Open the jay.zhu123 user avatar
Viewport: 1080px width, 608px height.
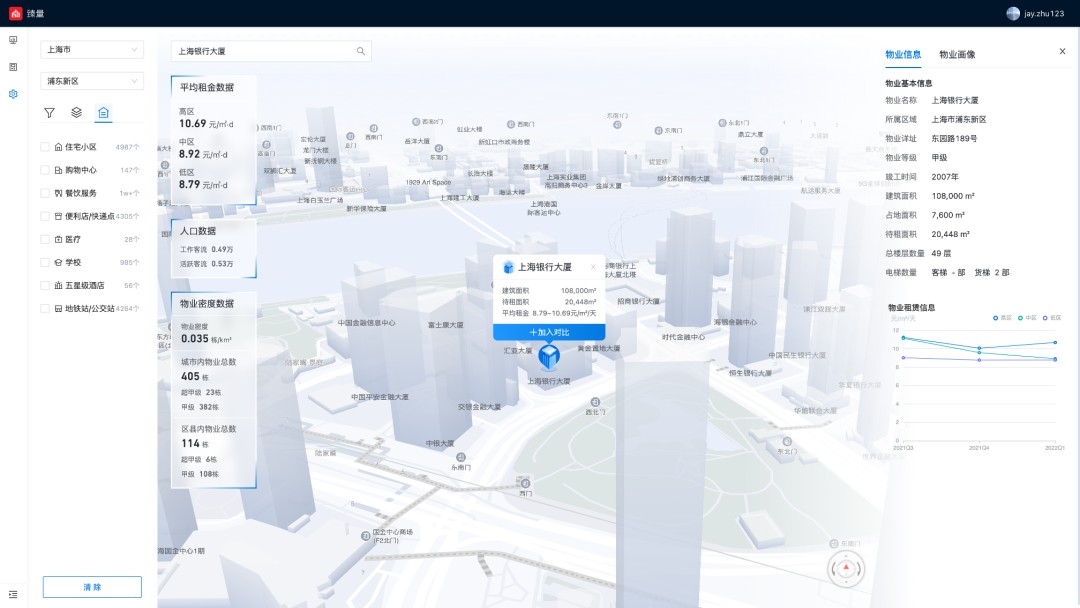tap(1013, 13)
